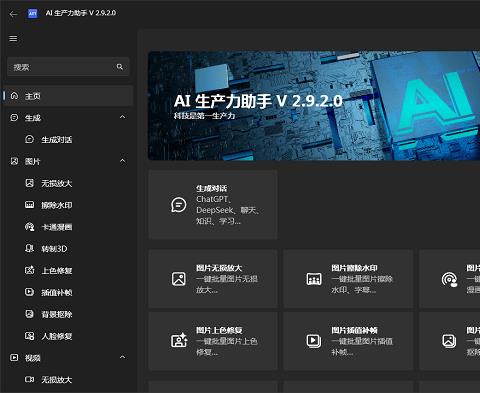Open the 生成对话 ChatGPT card
The height and width of the screenshot is (393, 480).
[213, 205]
